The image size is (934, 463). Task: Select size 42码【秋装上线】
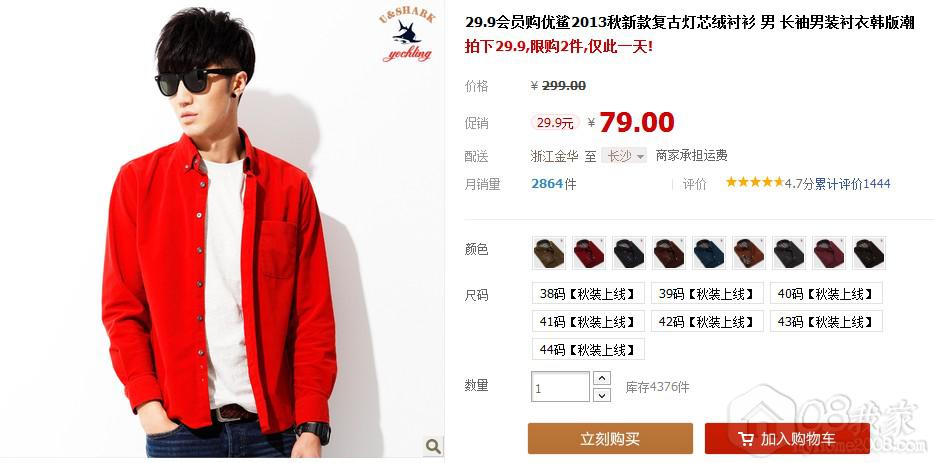[x=707, y=321]
